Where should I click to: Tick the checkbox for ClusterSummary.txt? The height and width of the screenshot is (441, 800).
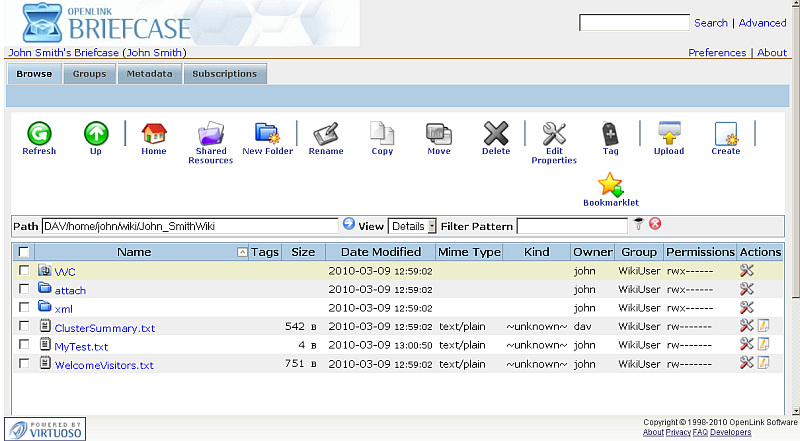pos(24,327)
